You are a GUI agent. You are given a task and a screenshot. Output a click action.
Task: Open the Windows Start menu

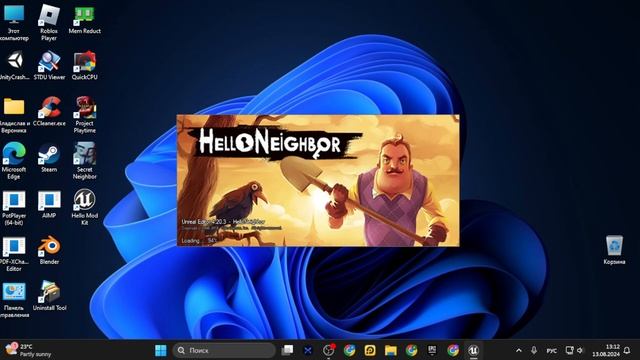coord(161,350)
